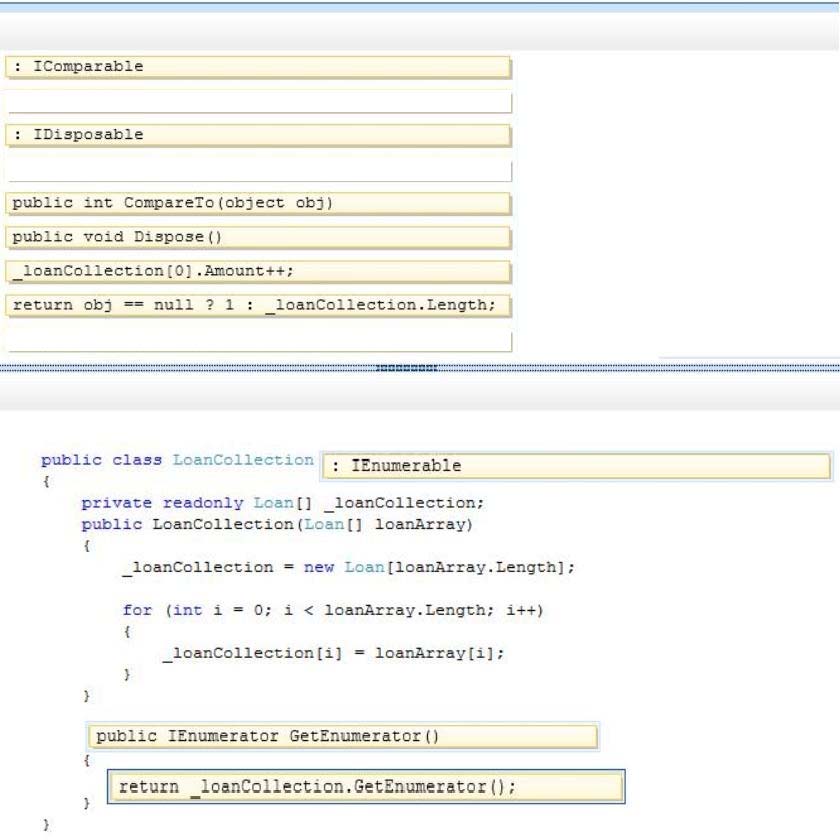The height and width of the screenshot is (840, 840).
Task: Click the 'private readonly Loan[] _loanCollection;' line
Action: point(283,503)
